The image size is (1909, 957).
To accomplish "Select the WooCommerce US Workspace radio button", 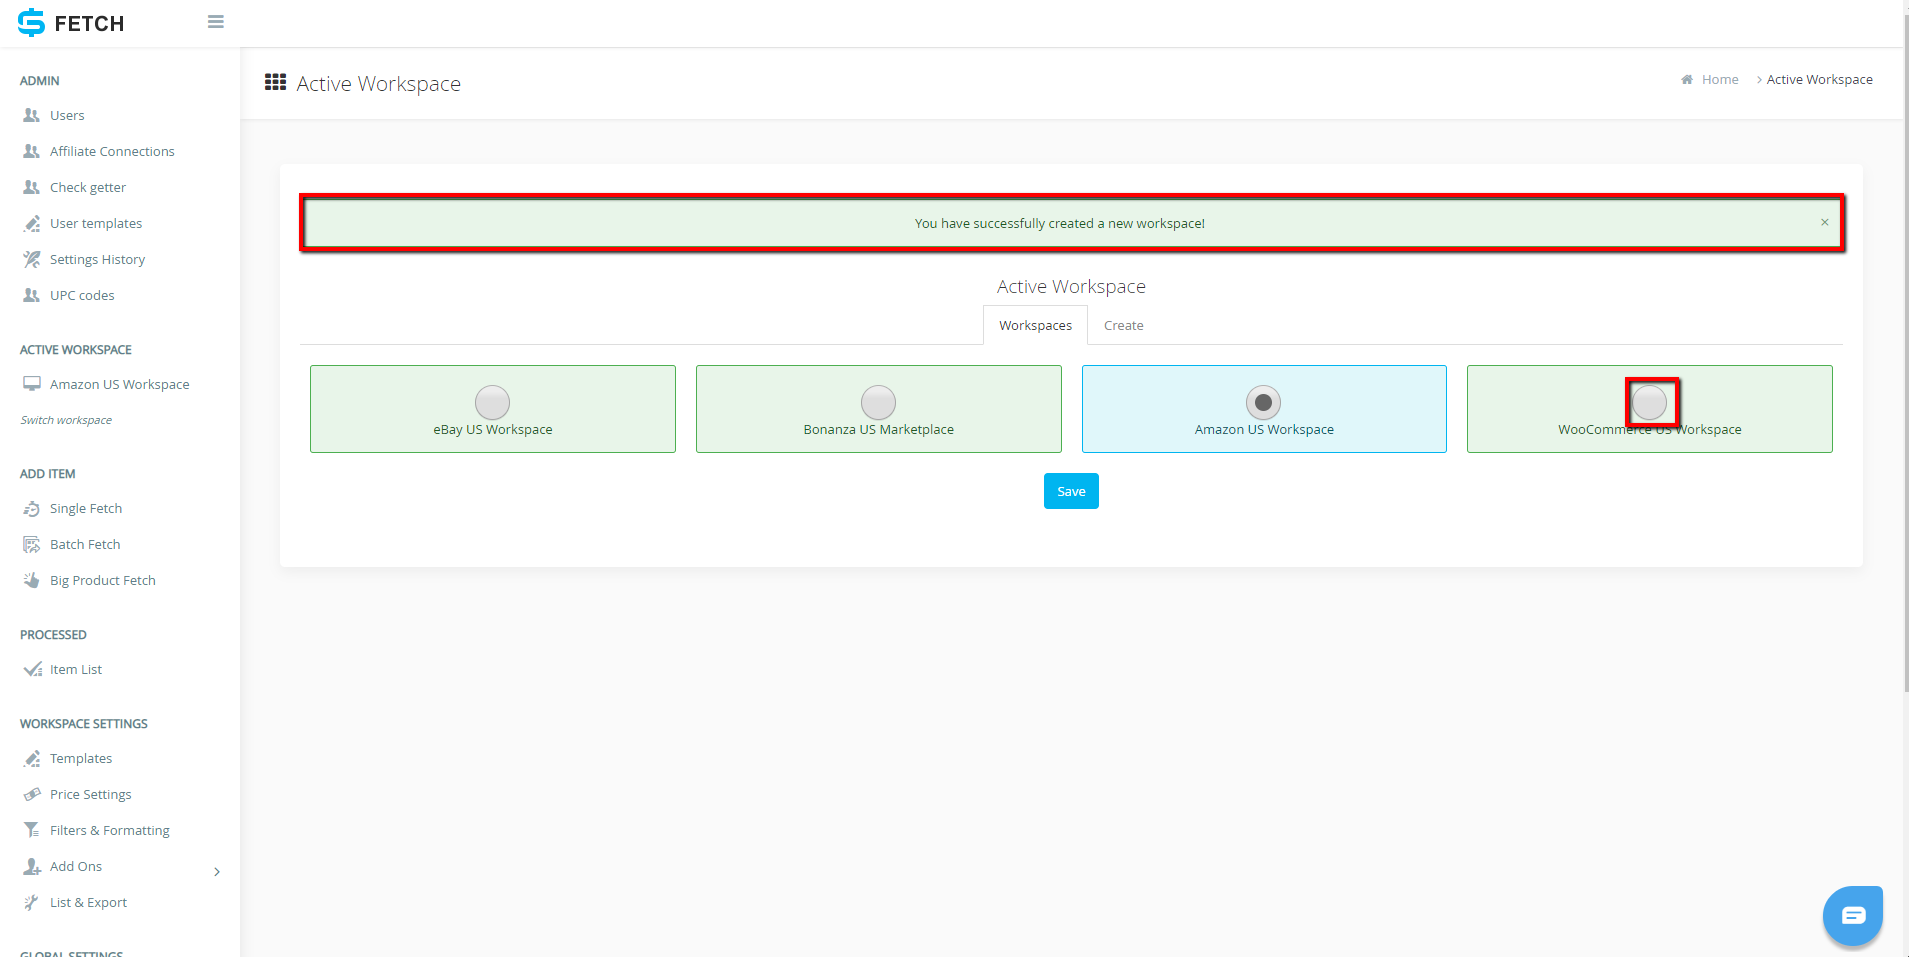I will 1649,402.
